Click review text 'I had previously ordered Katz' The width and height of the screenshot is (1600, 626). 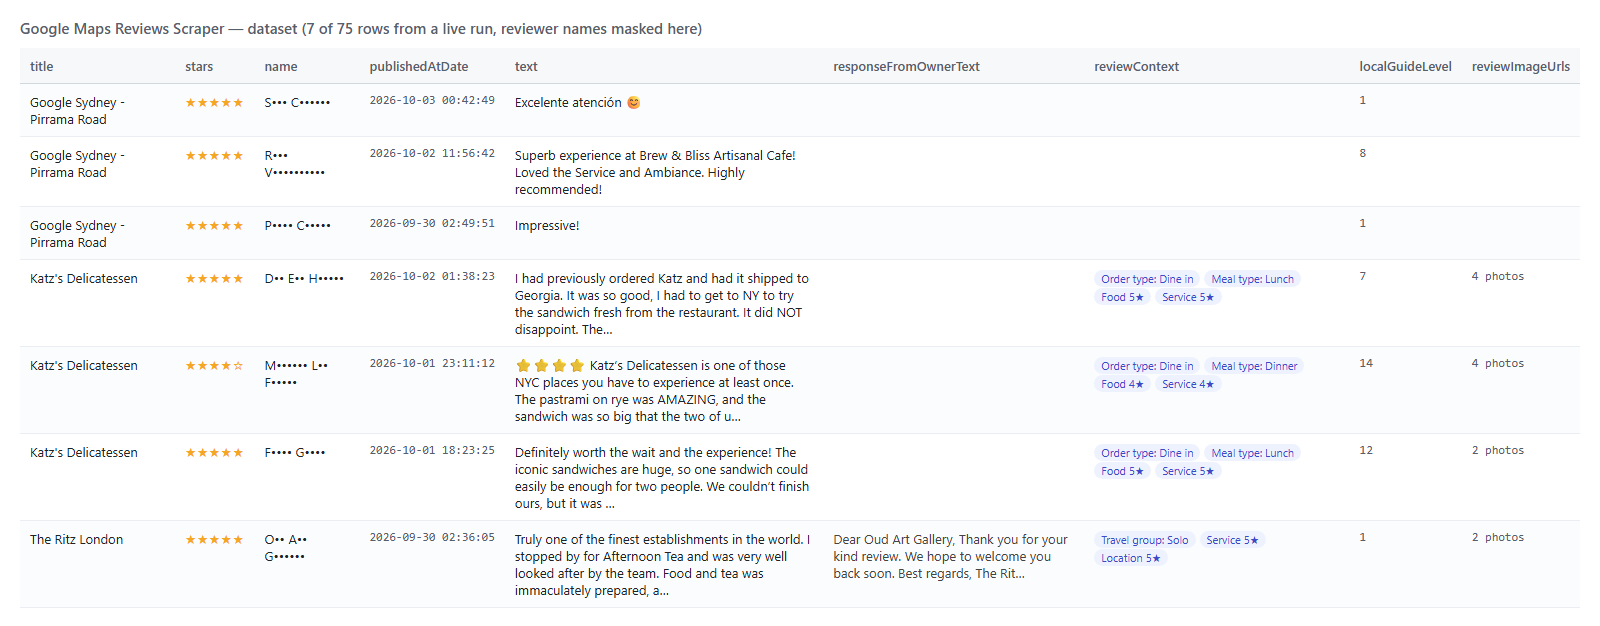(662, 304)
